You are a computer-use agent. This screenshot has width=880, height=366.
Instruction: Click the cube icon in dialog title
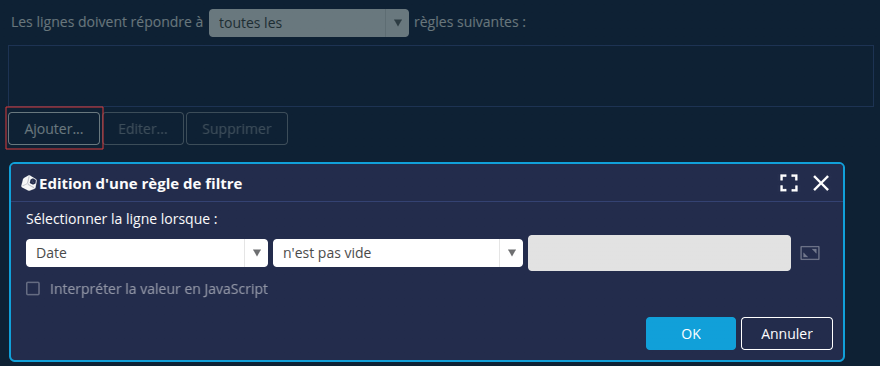pos(29,183)
